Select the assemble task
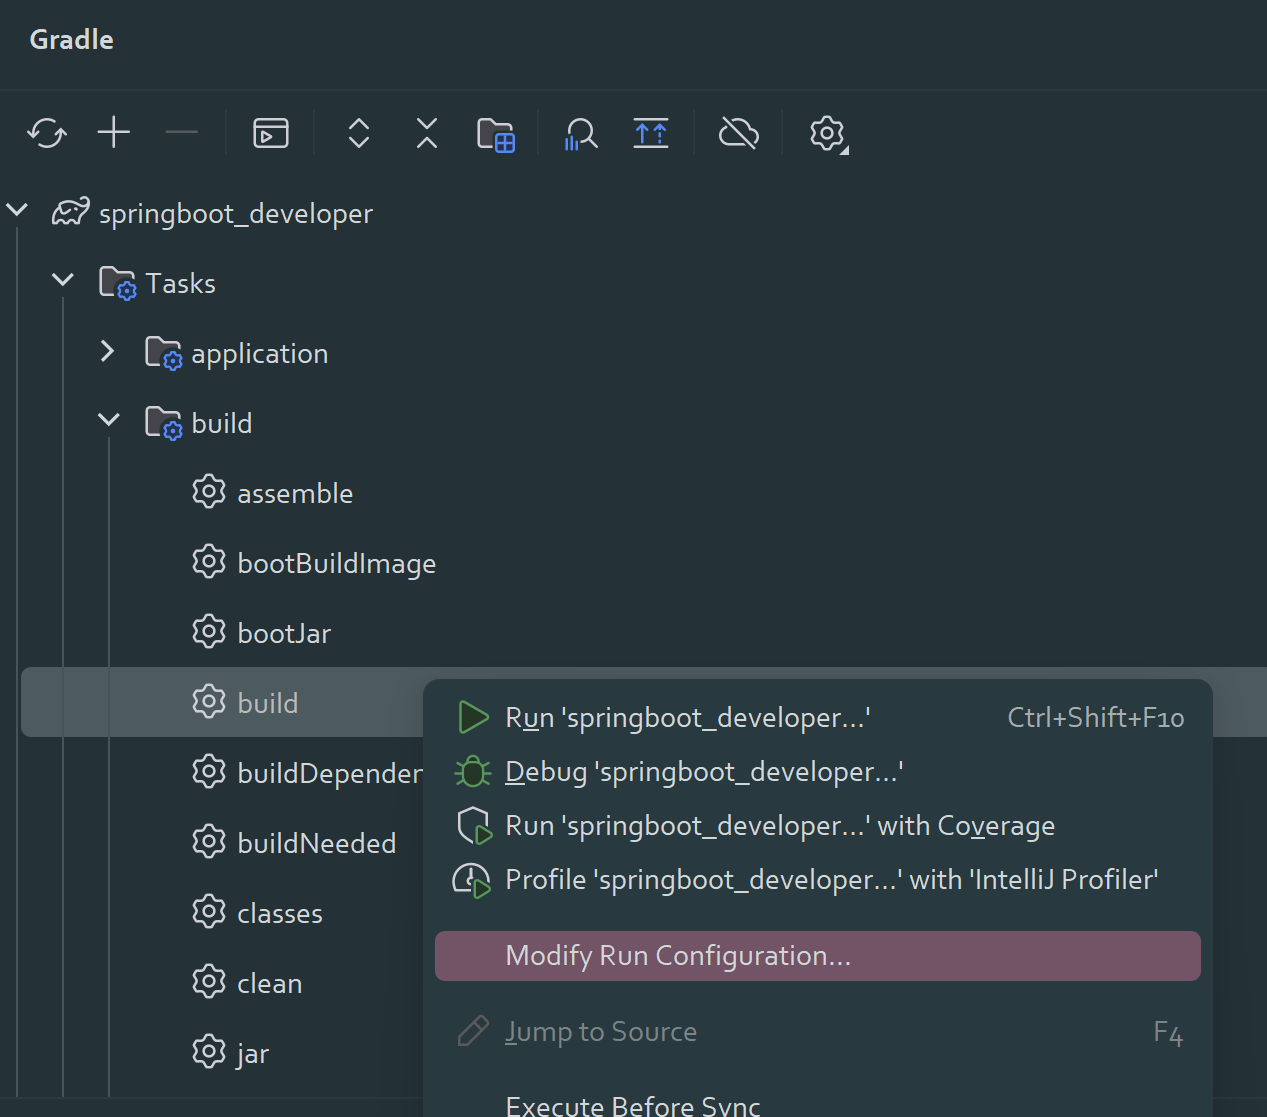This screenshot has height=1117, width=1267. [295, 493]
